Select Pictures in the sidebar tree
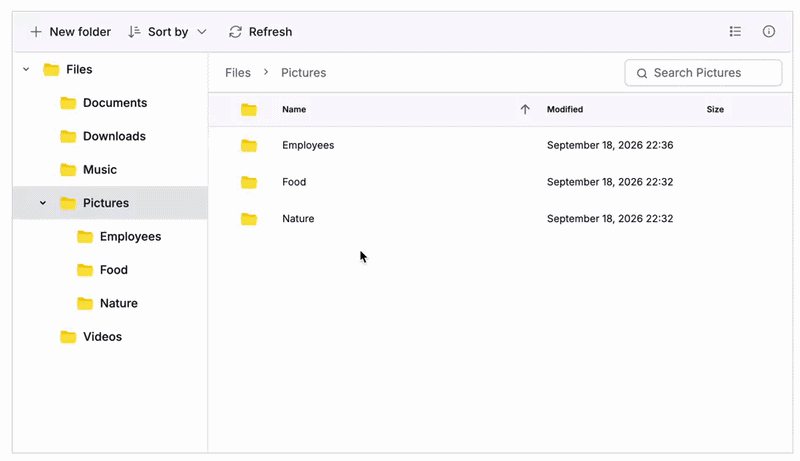The width and height of the screenshot is (800, 461). click(110, 203)
